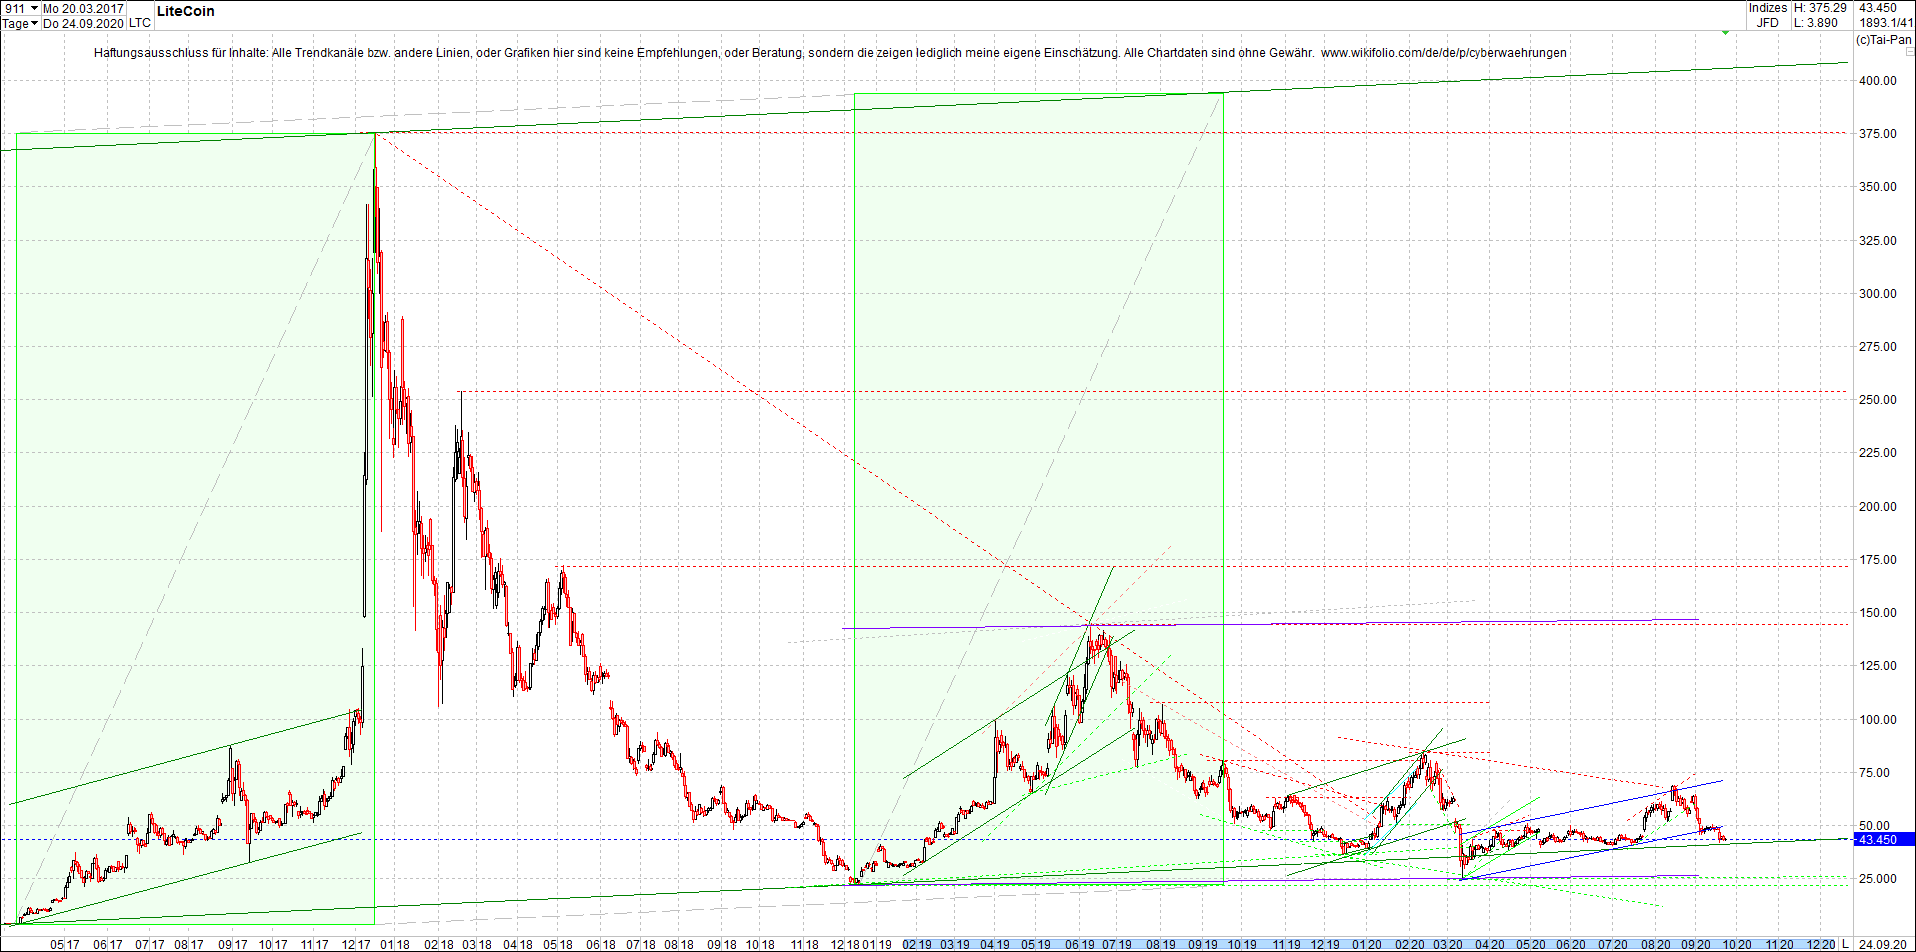The height and width of the screenshot is (952, 1916).
Task: Click the LiteCoin chart title
Action: pyautogui.click(x=187, y=11)
